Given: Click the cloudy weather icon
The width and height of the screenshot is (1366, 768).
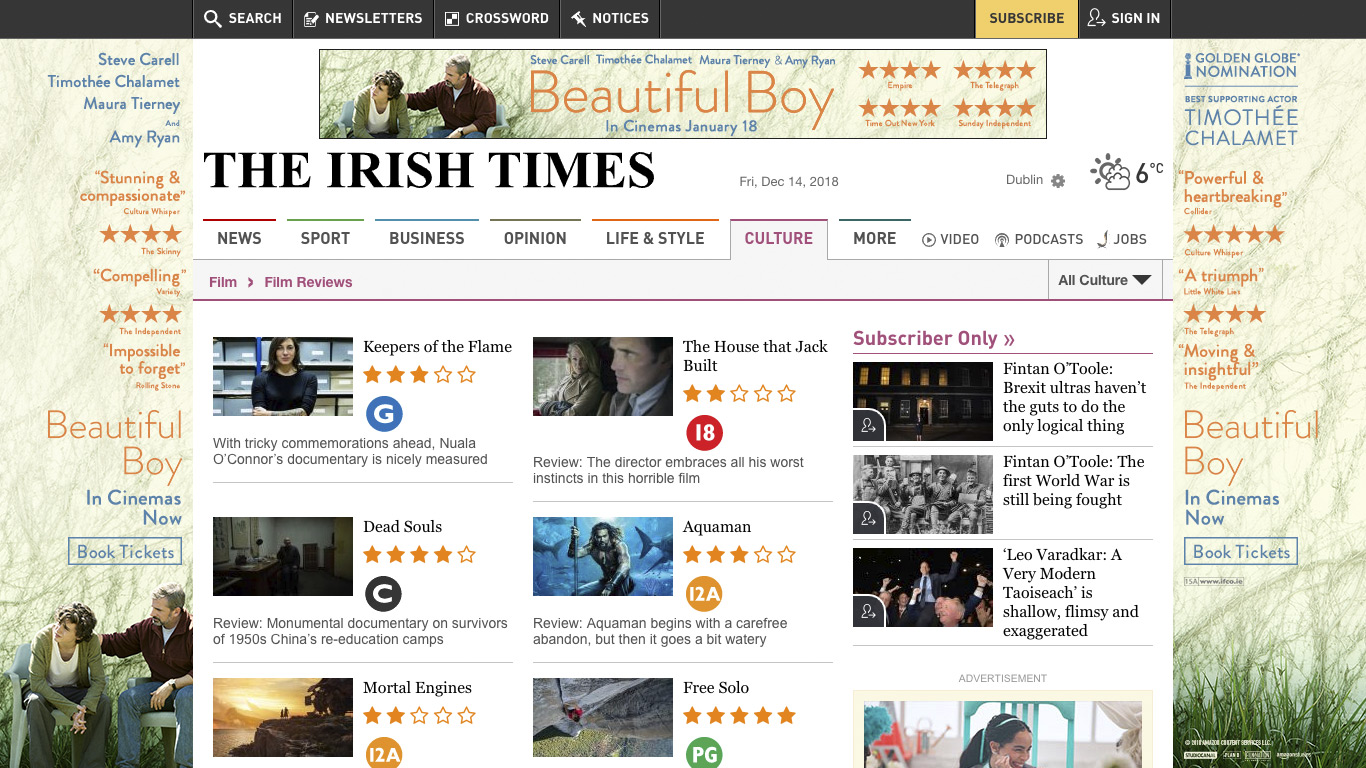Looking at the screenshot, I should pos(1110,172).
